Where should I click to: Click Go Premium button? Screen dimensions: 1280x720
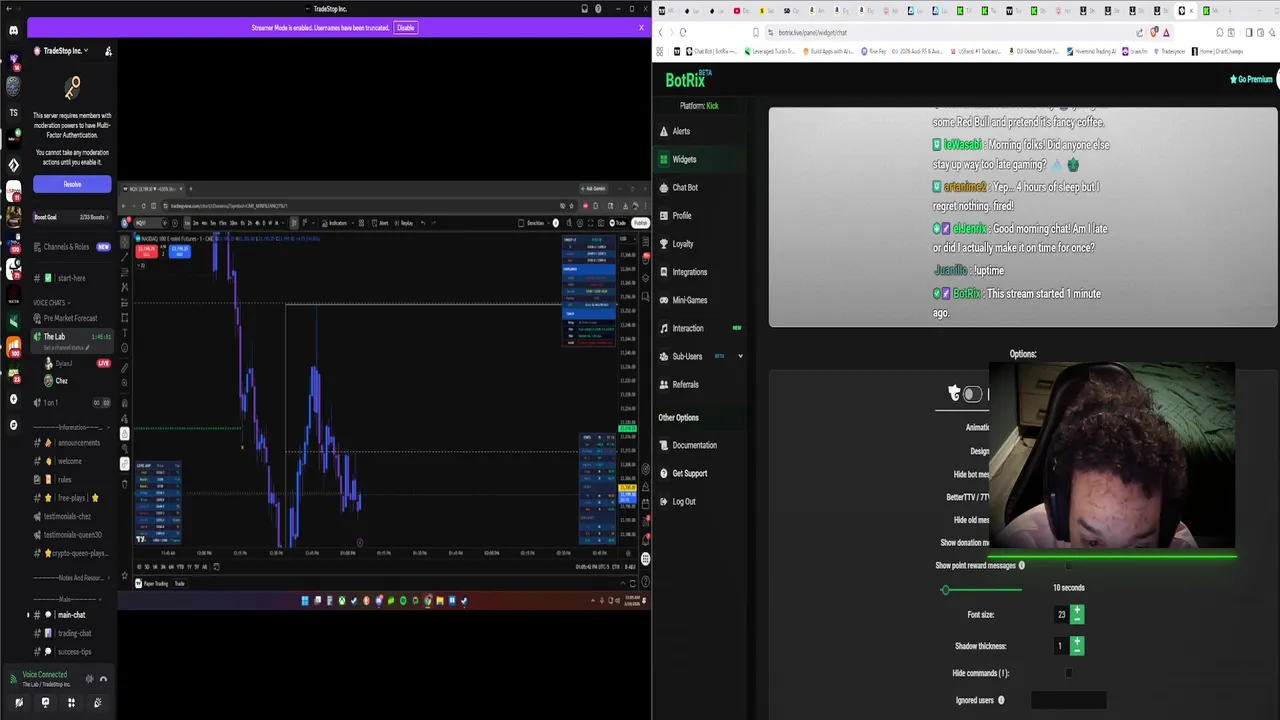tap(1251, 79)
